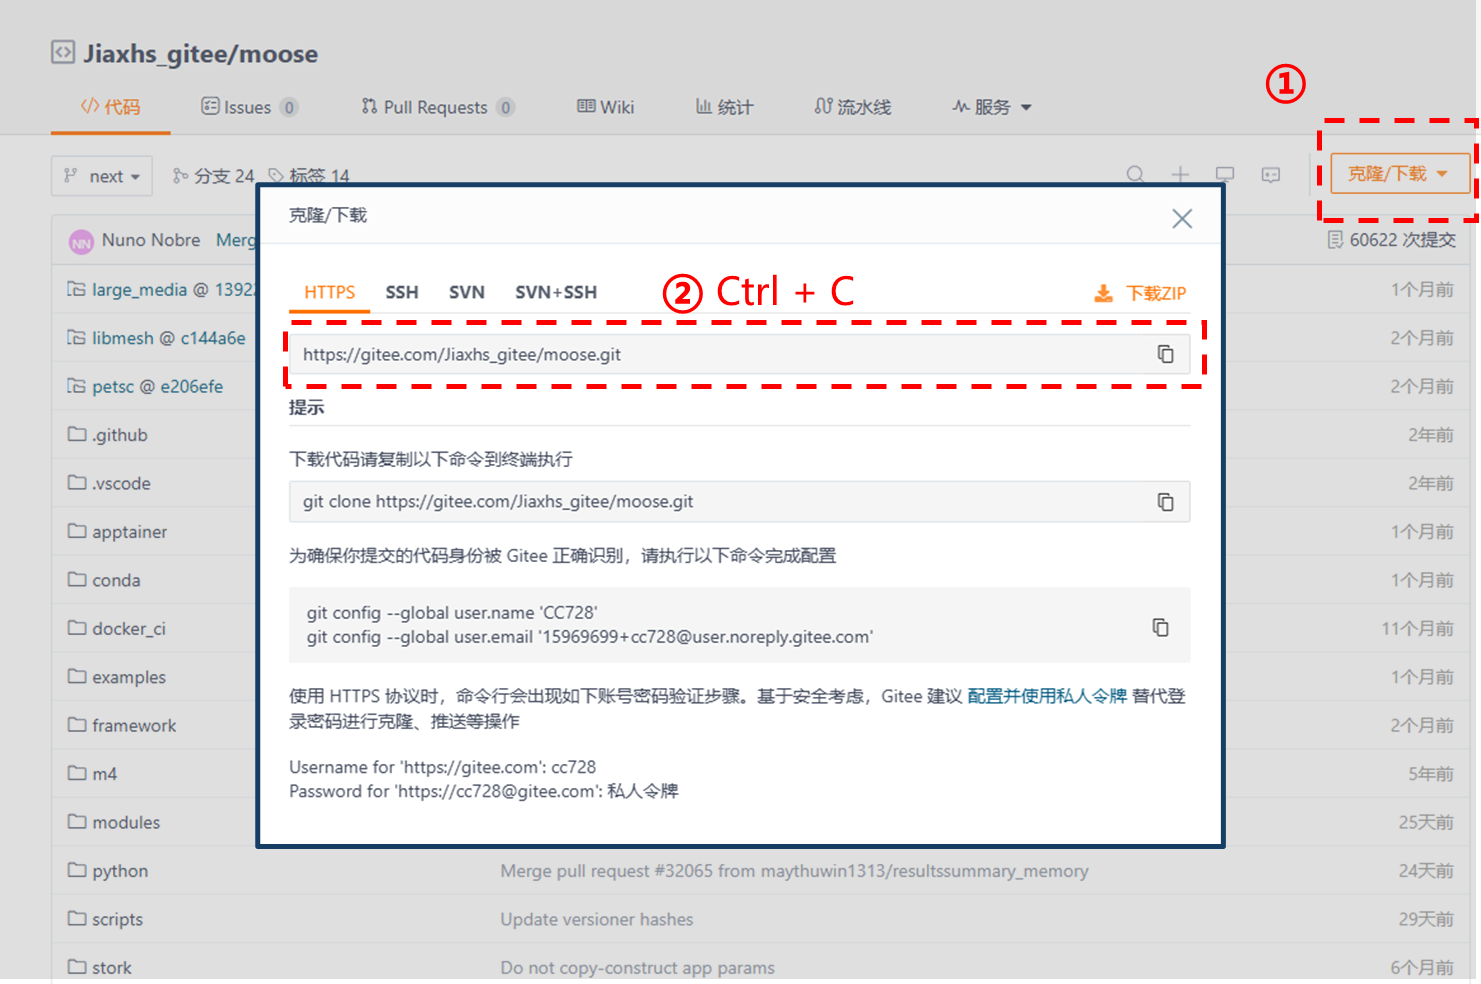Image resolution: width=1481 pixels, height=984 pixels.
Task: Switch to the SVN tab
Action: click(x=466, y=292)
